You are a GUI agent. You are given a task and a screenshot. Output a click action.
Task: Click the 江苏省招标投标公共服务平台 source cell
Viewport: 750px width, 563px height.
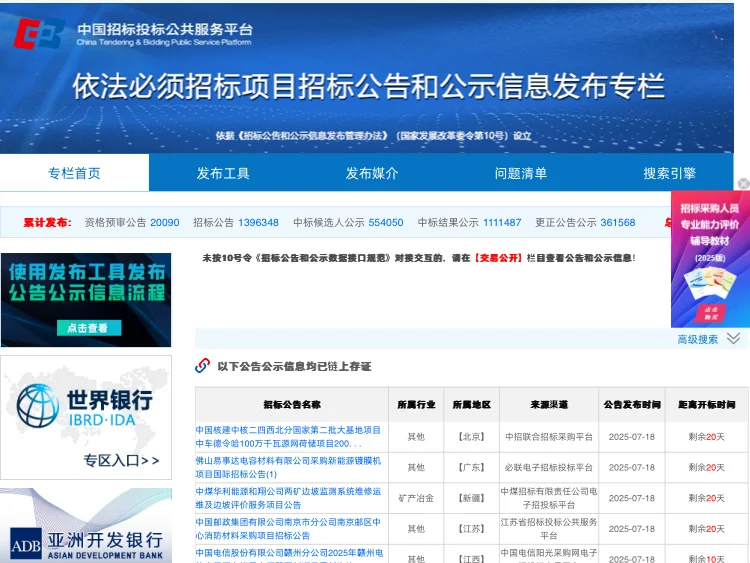click(549, 529)
